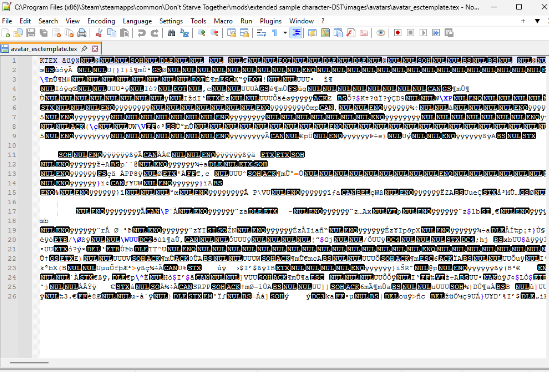
Task: Open the Replace dialog icon
Action: pyautogui.click(x=184, y=33)
